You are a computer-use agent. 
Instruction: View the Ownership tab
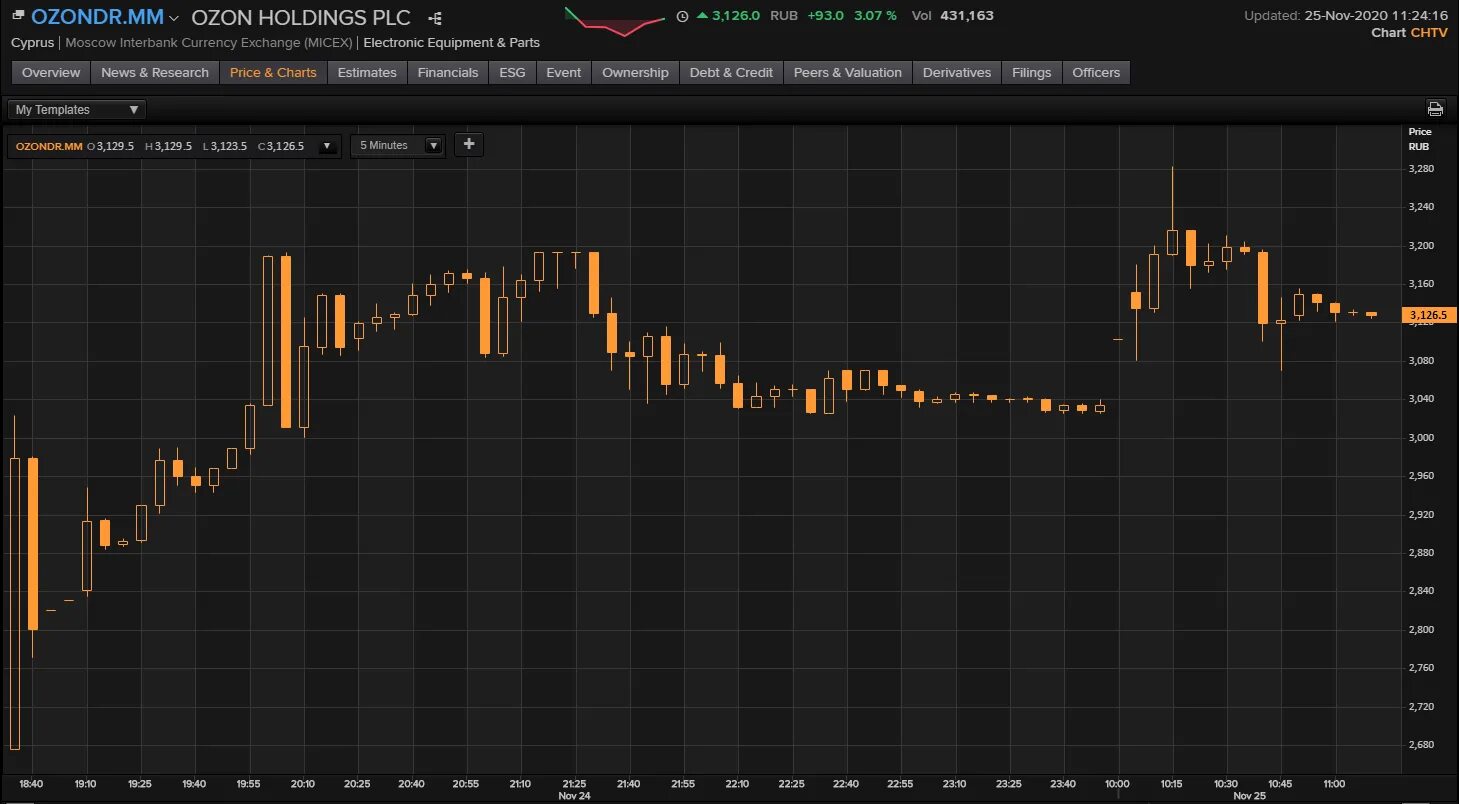tap(635, 72)
